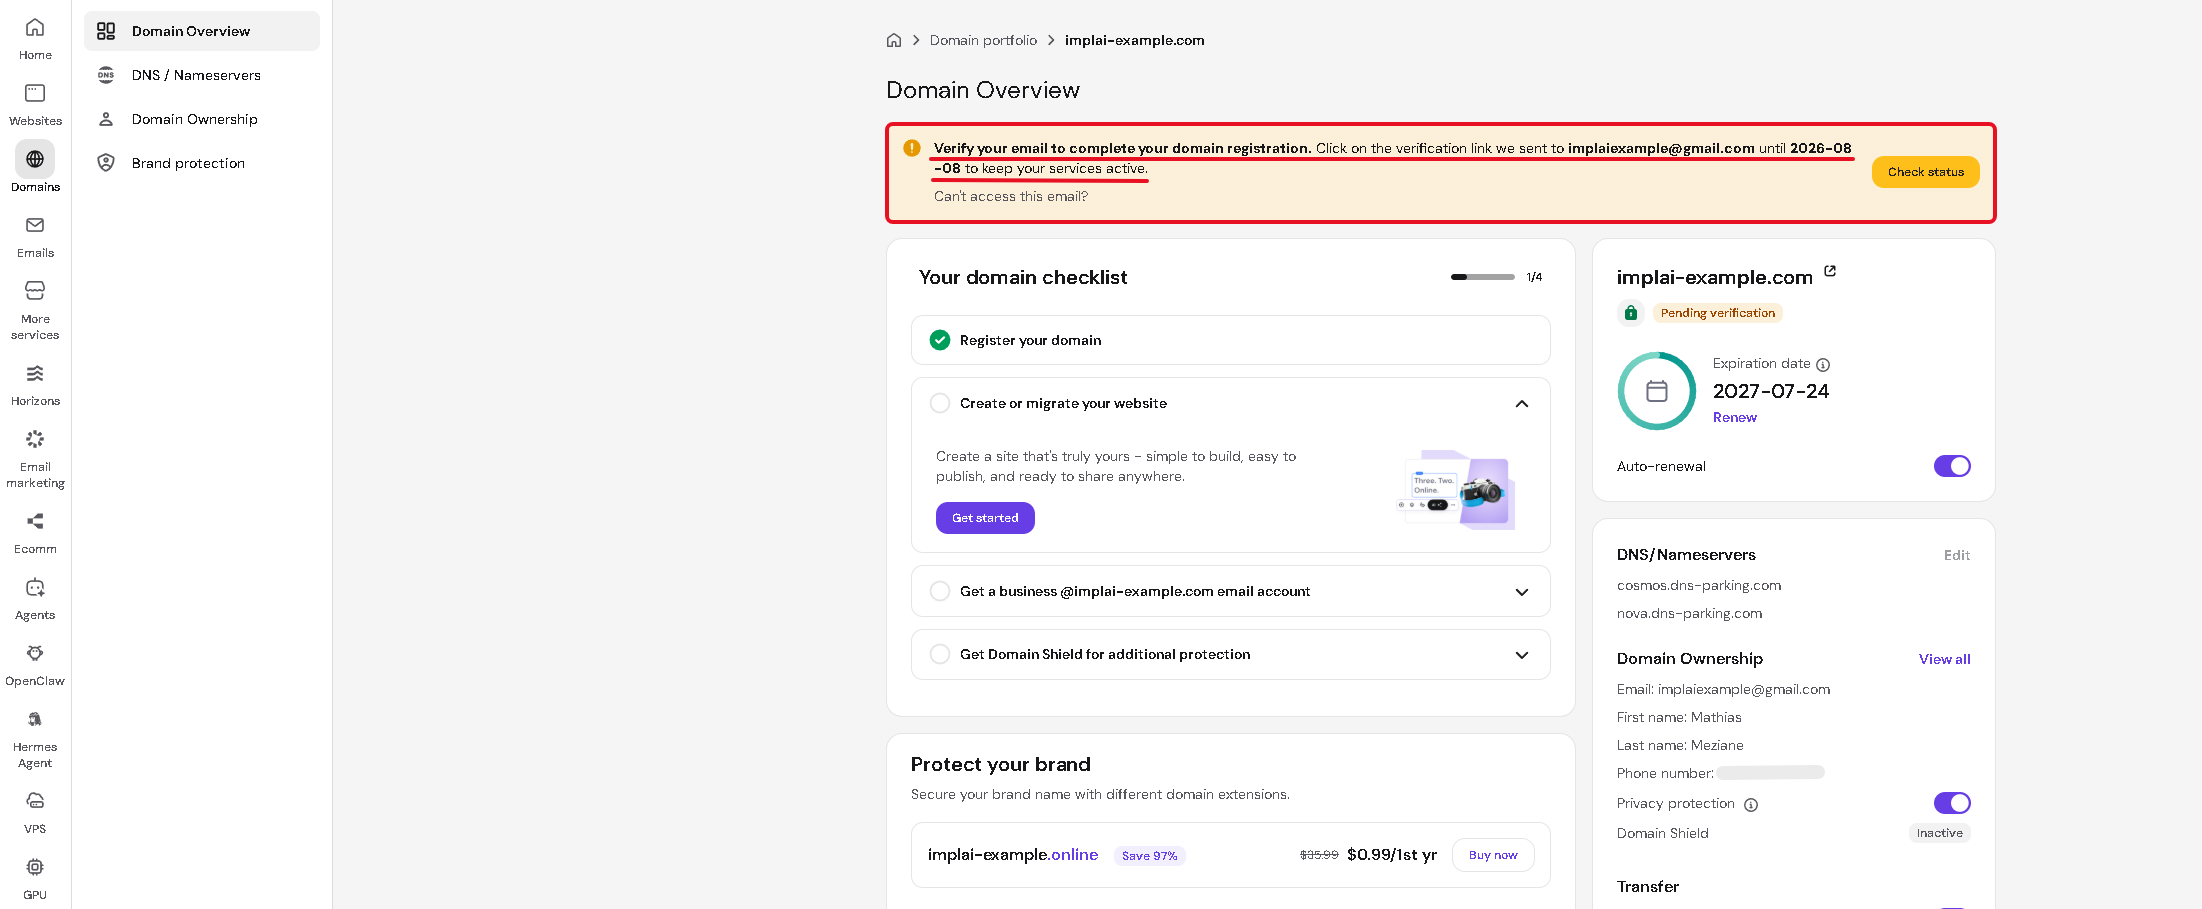Click the Check status button
The image size is (2202, 909).
[x=1925, y=172]
